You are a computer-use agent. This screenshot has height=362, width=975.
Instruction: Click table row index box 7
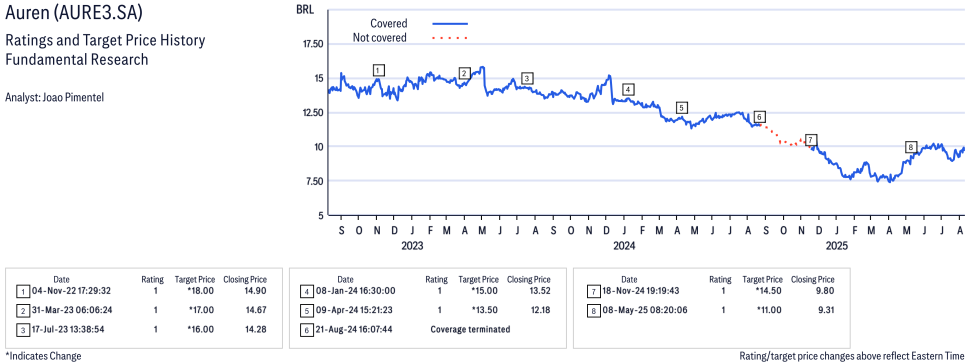(593, 291)
